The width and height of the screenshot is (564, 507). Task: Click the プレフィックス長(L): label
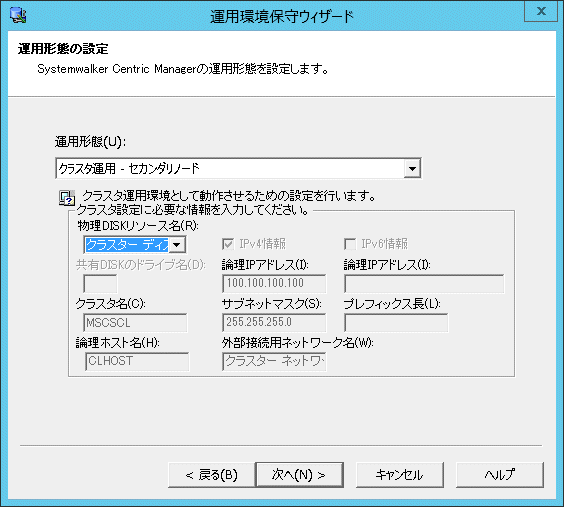pos(392,304)
